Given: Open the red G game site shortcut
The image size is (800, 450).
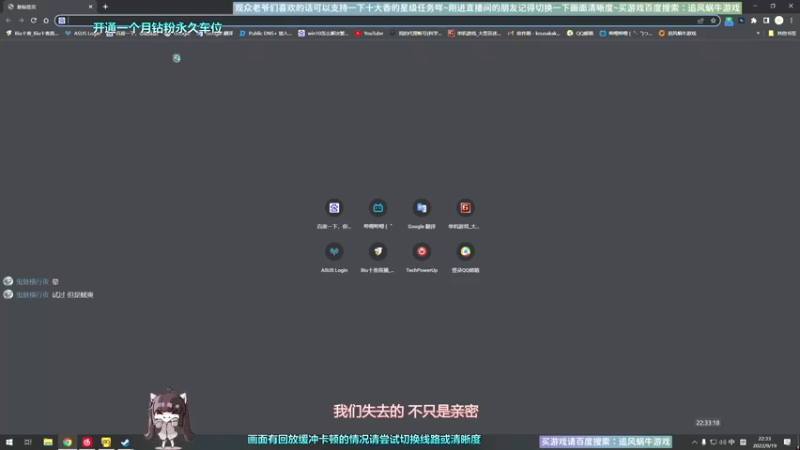Looking at the screenshot, I should (465, 213).
